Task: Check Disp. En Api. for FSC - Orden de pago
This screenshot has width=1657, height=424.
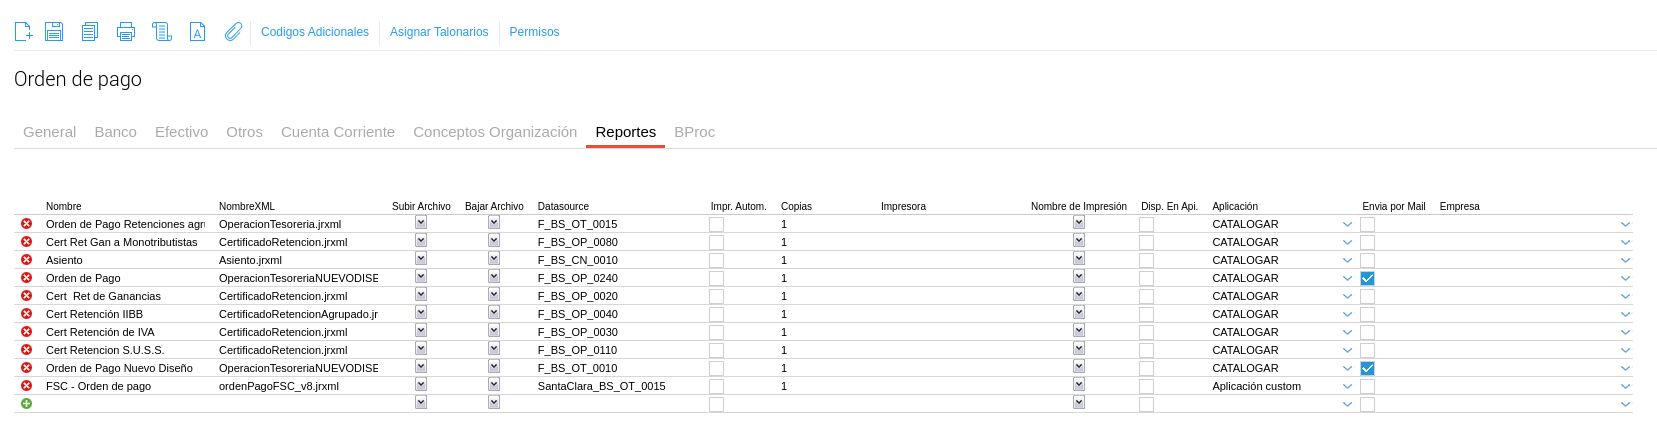Action: [1146, 386]
